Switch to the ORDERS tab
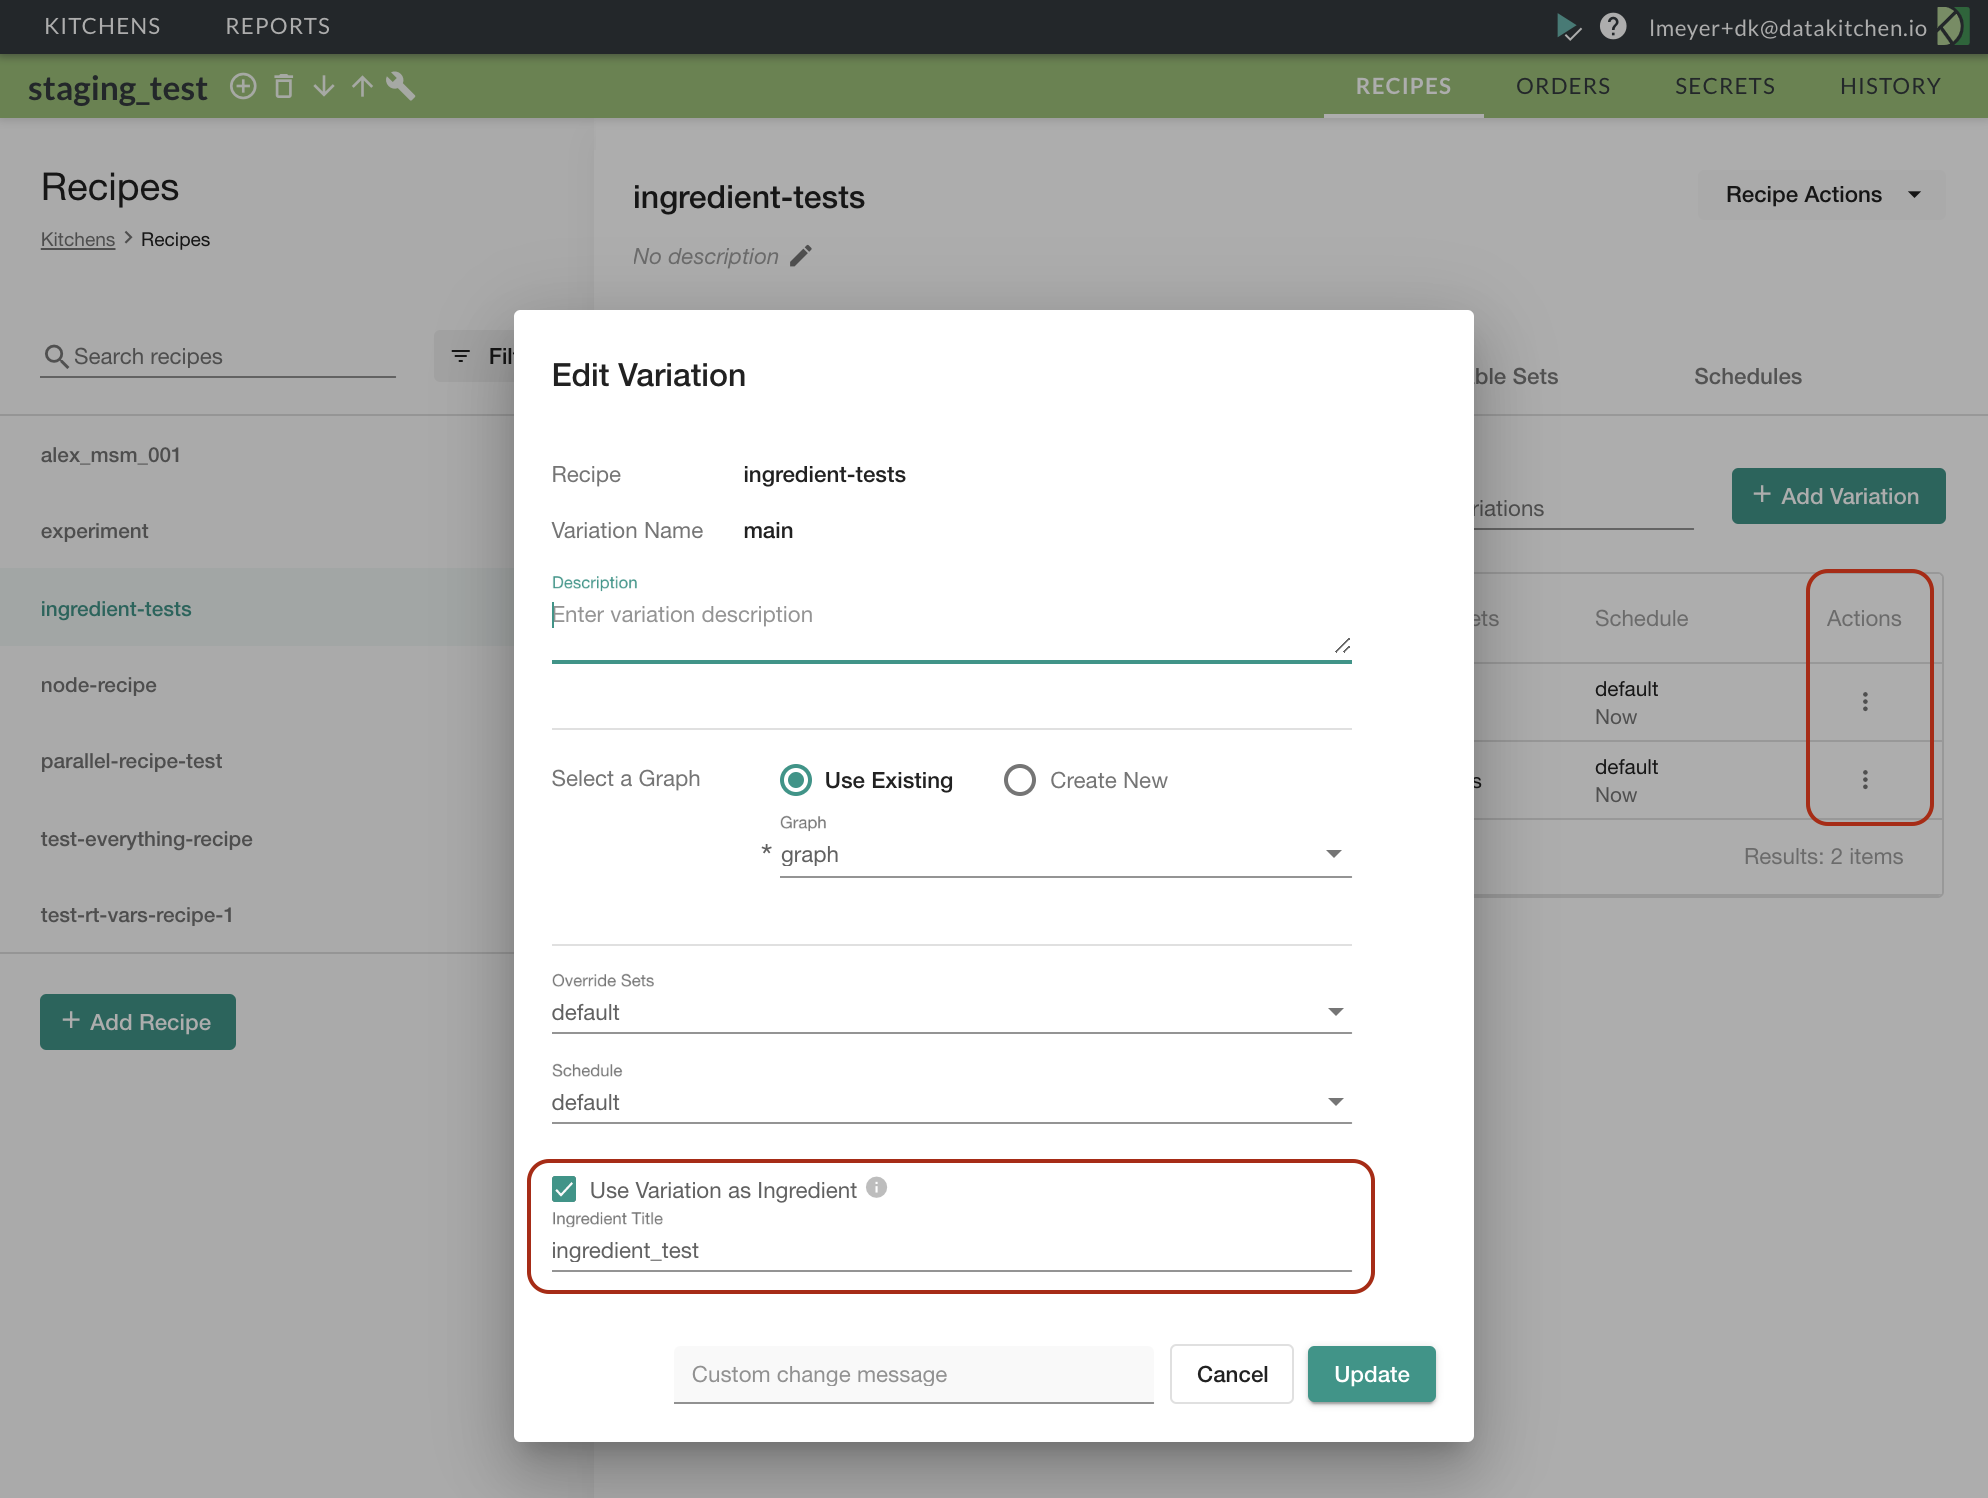1988x1498 pixels. (1563, 86)
